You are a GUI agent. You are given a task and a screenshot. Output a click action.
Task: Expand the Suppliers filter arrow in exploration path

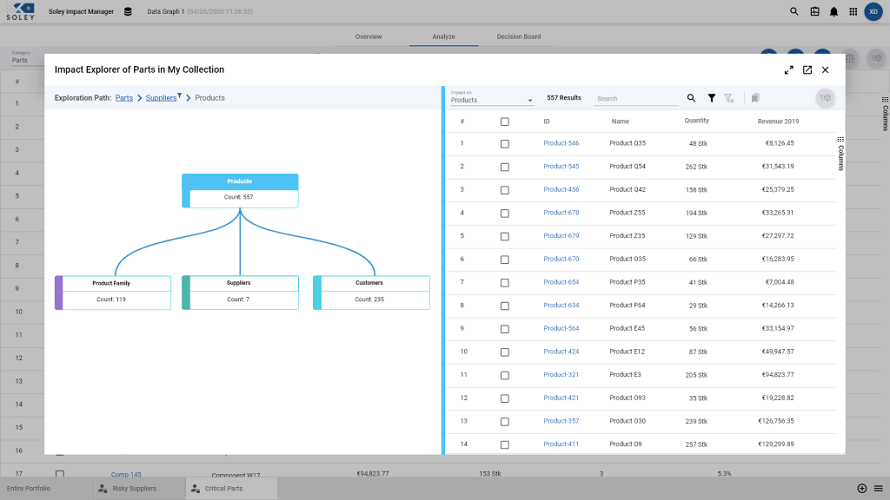click(x=179, y=96)
